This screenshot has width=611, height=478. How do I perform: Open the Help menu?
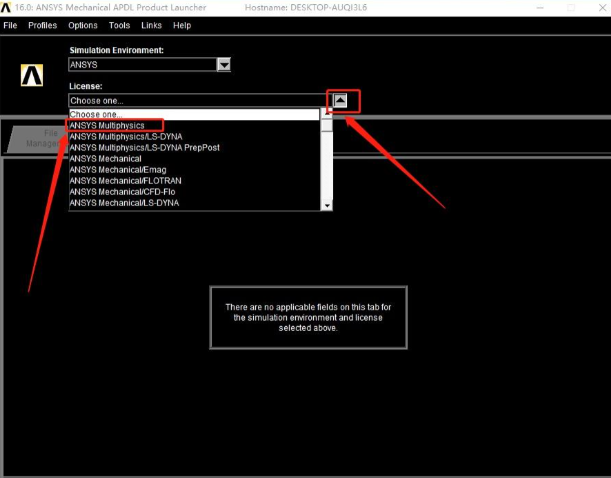pos(182,25)
